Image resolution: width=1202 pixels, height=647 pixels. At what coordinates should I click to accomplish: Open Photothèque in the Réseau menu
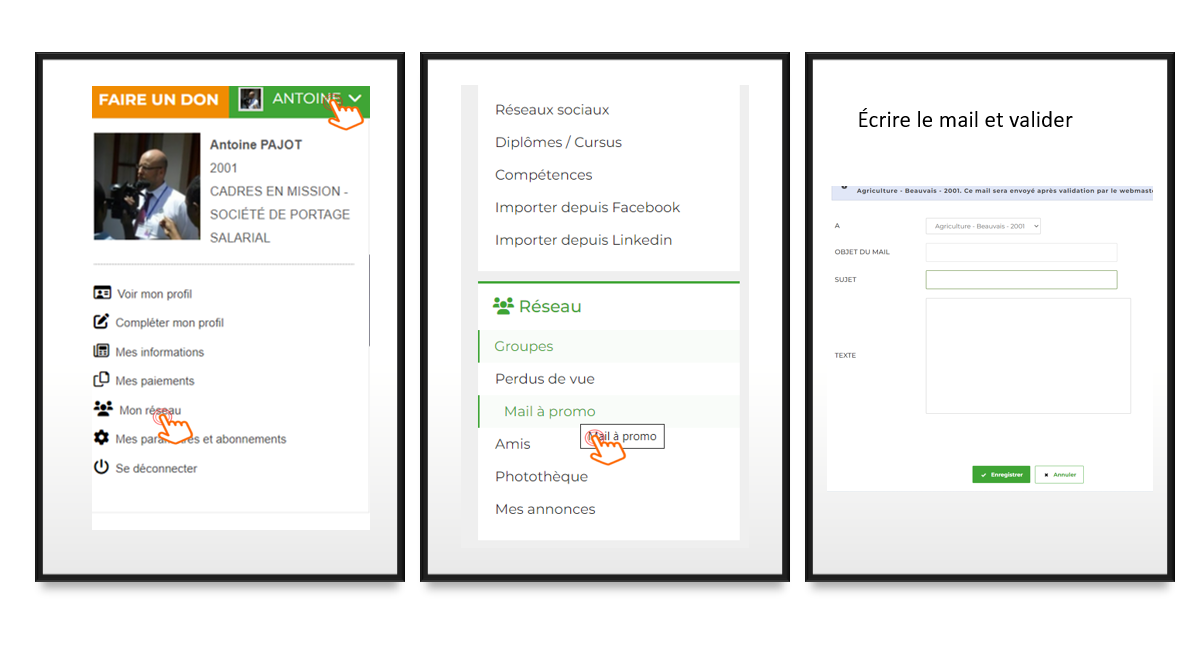541,476
